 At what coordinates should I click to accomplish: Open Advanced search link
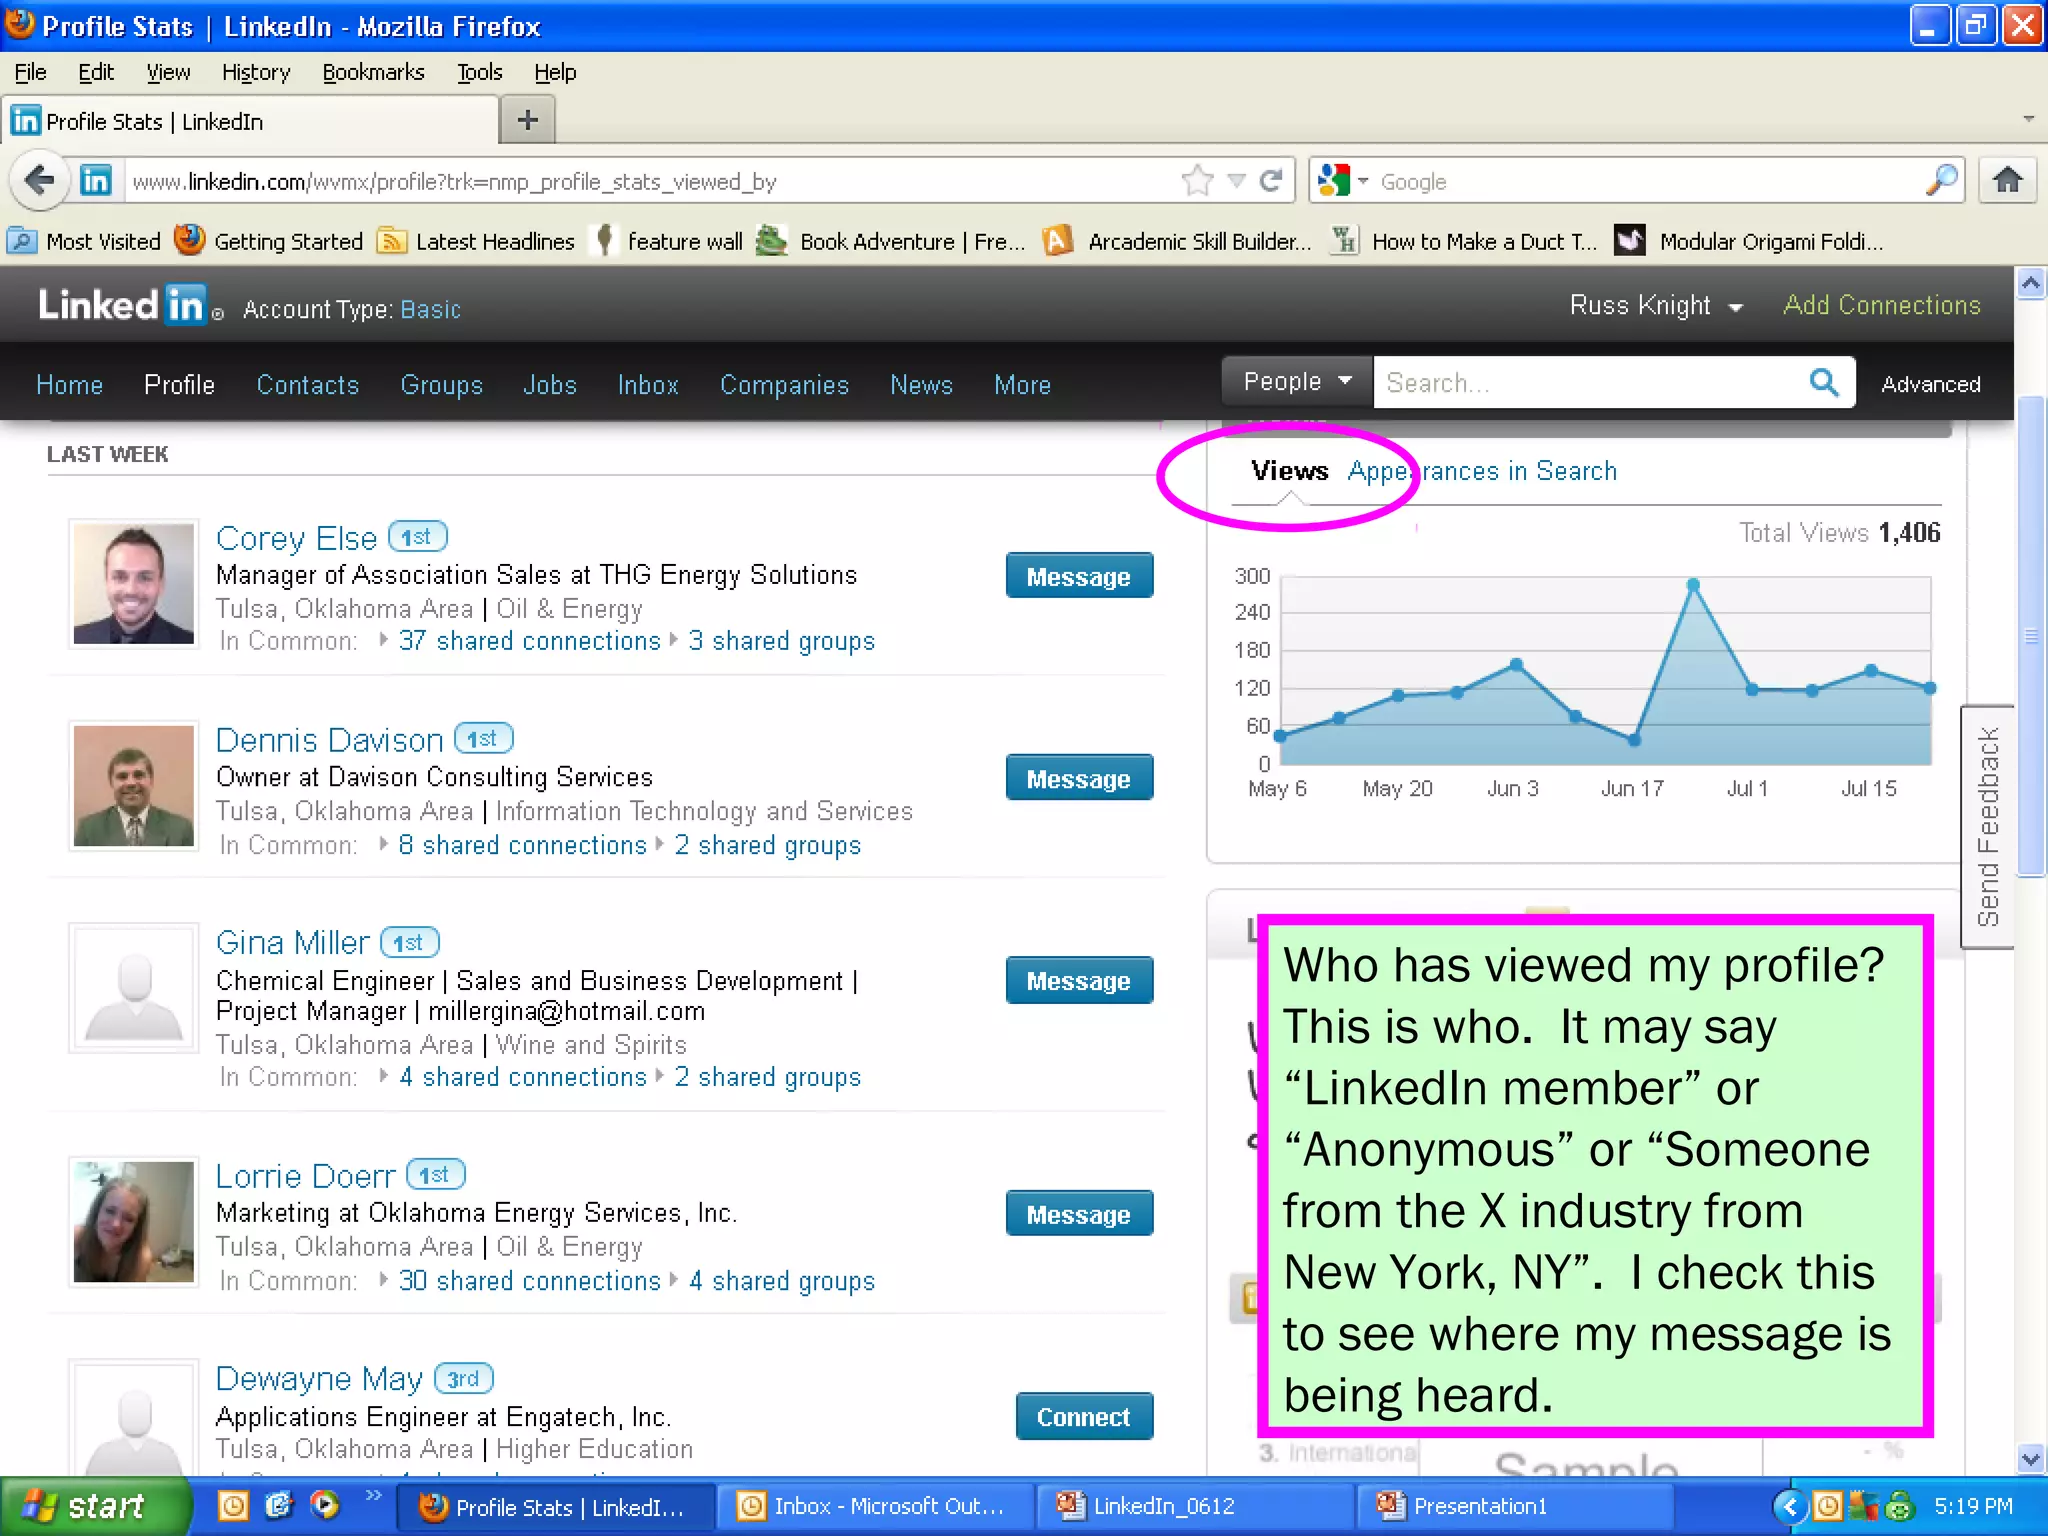[1930, 384]
